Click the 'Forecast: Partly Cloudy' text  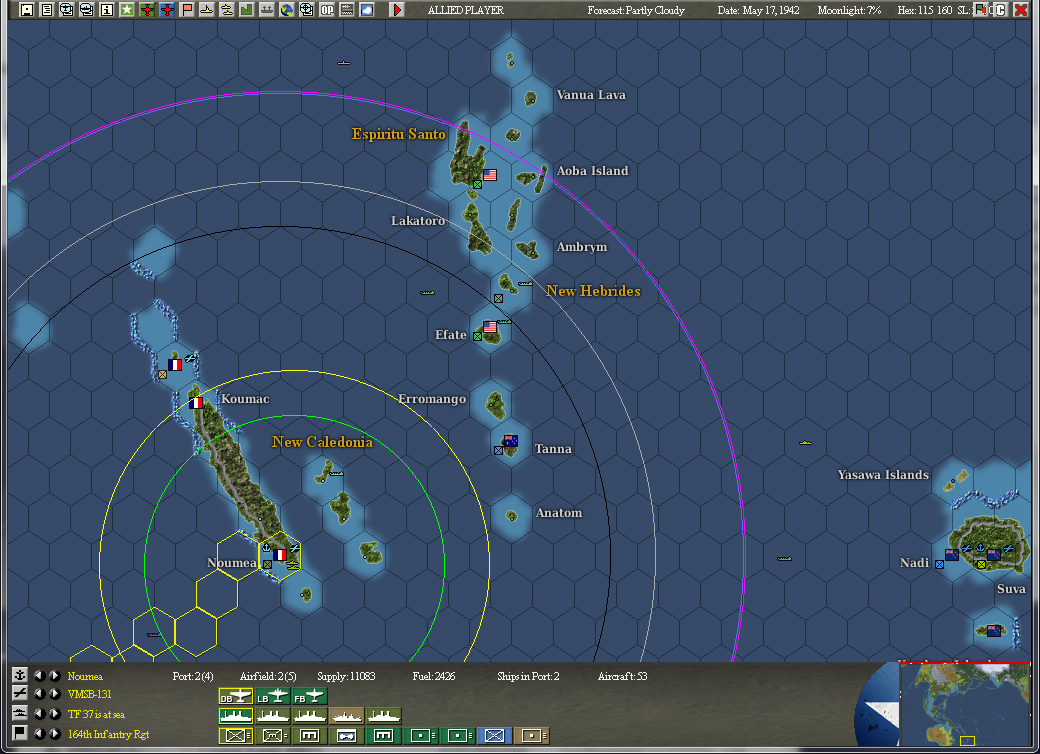(x=635, y=10)
